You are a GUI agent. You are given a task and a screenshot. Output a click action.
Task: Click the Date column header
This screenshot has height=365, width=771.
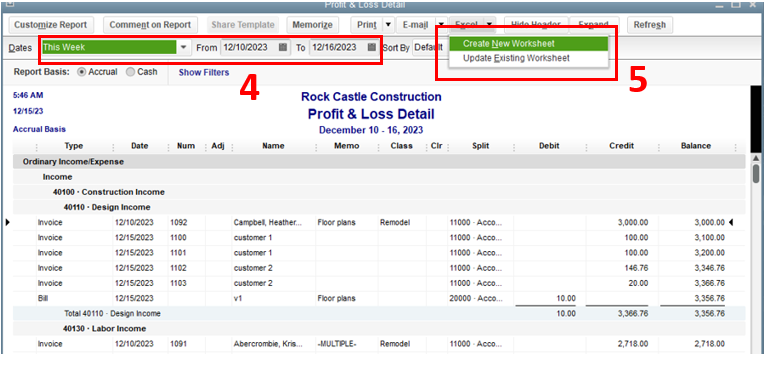140,146
